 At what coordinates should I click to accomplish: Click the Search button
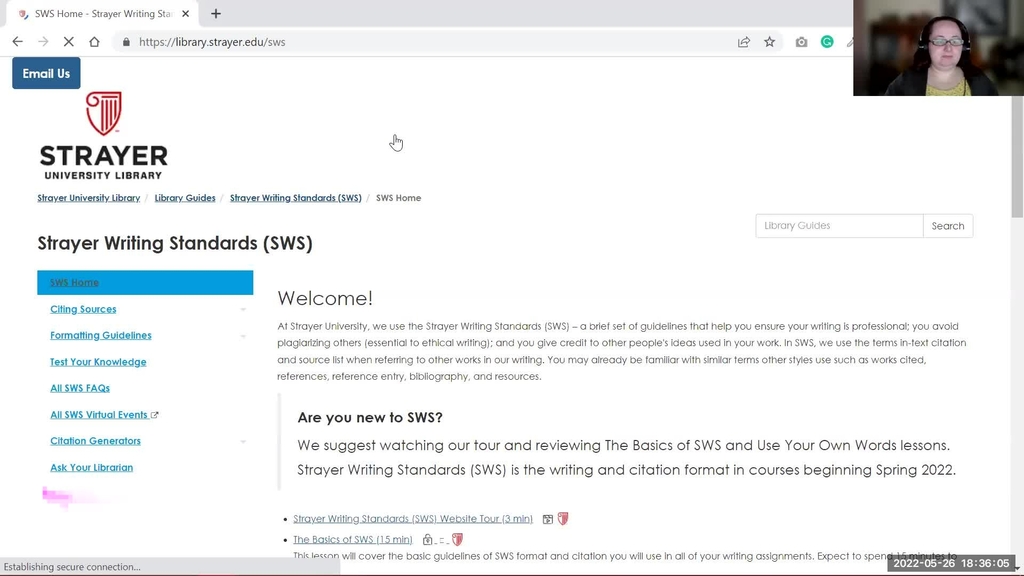click(x=947, y=226)
